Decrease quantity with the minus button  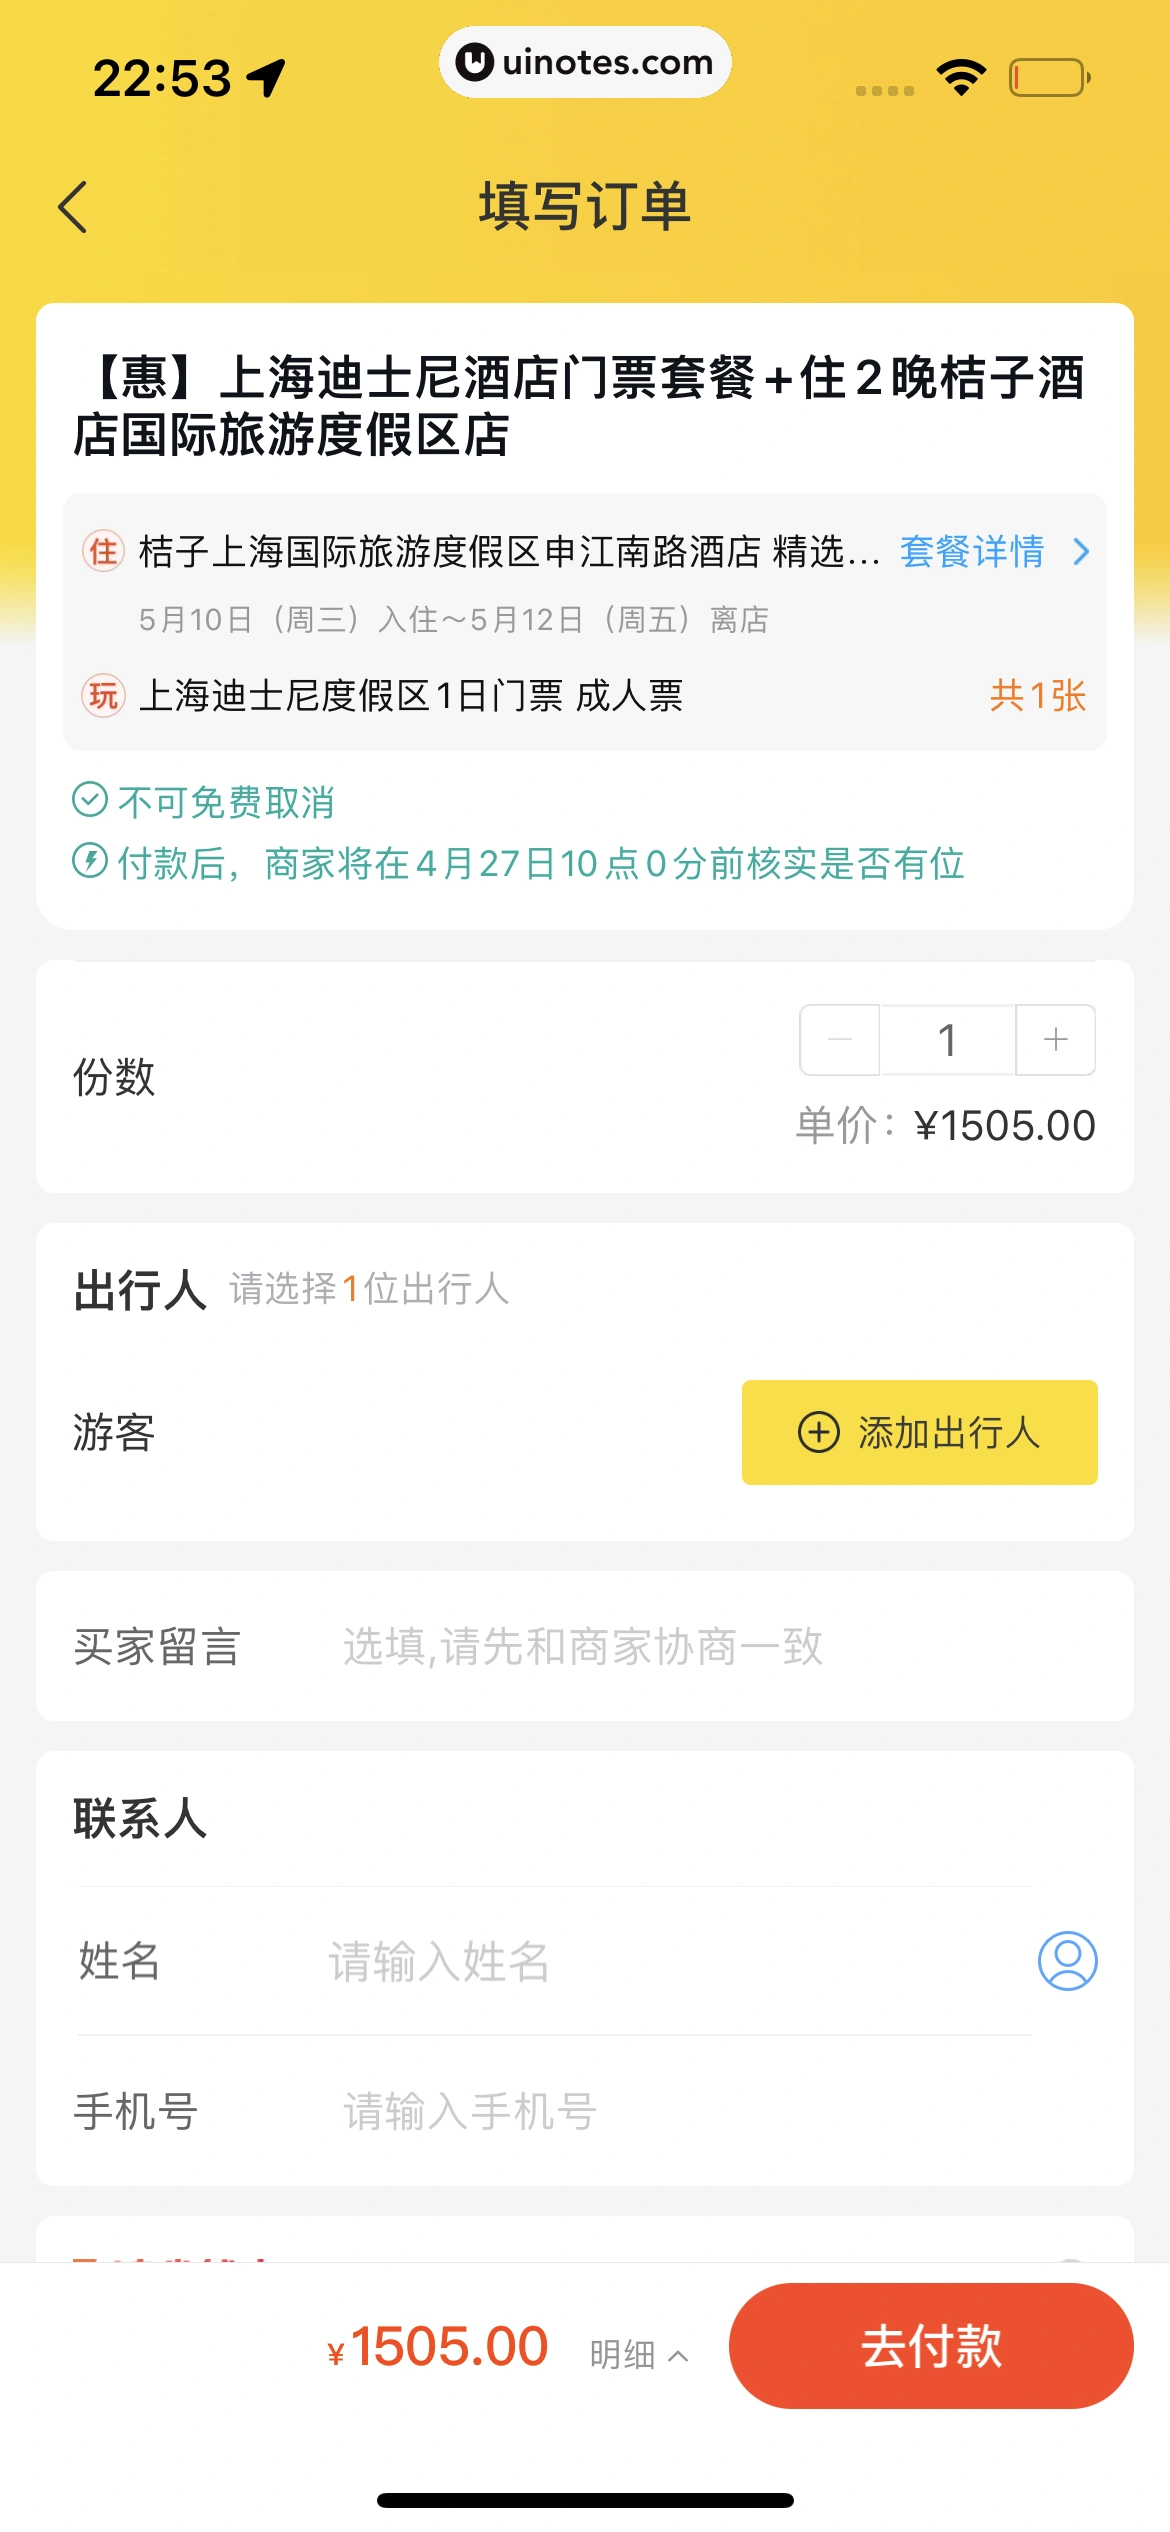[x=840, y=1040]
